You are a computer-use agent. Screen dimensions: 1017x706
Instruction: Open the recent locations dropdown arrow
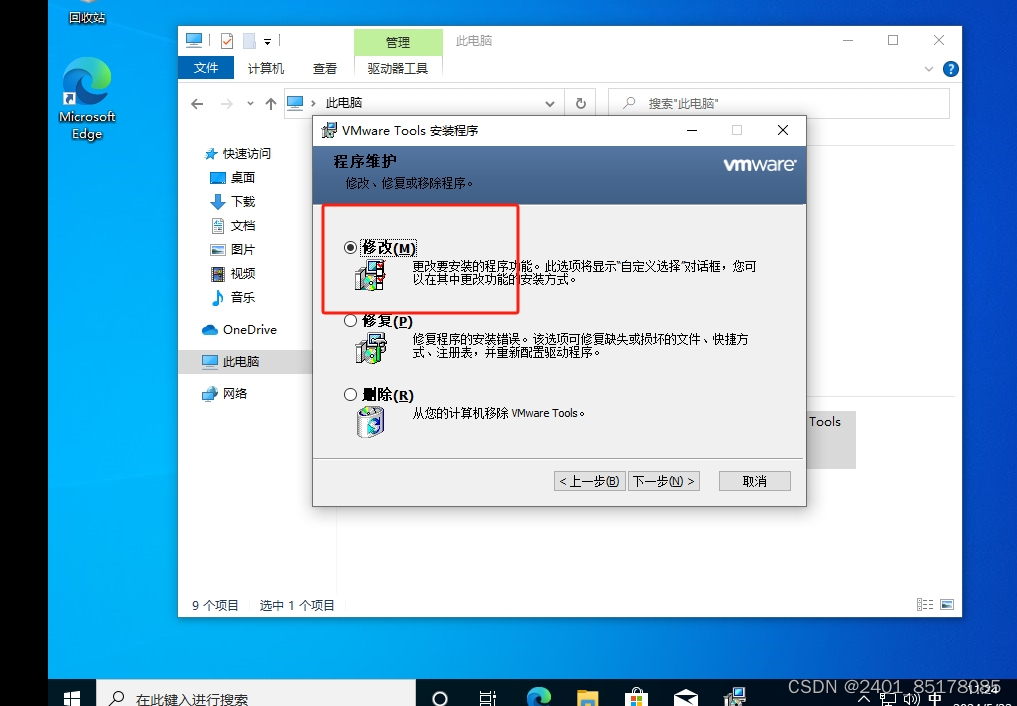pyautogui.click(x=250, y=104)
